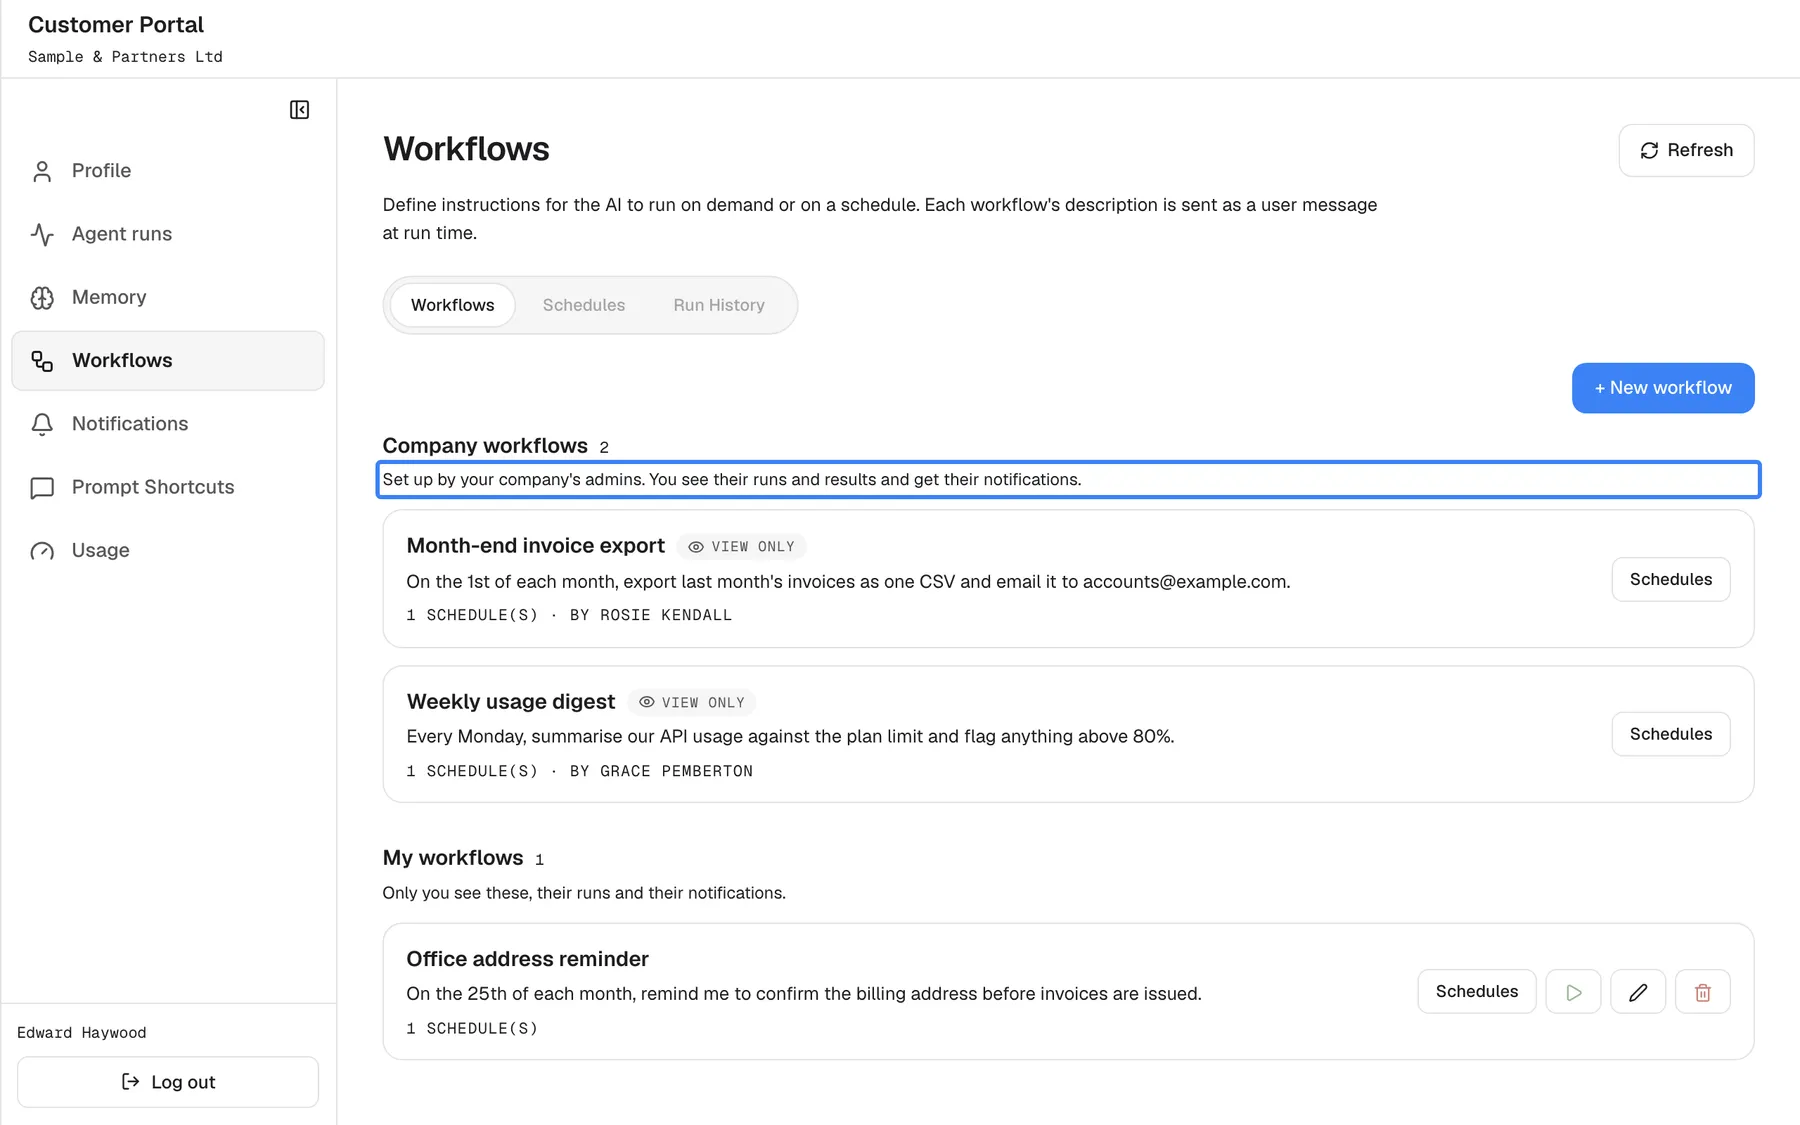Select Workflows in the sidebar
The image size is (1800, 1125).
point(168,361)
